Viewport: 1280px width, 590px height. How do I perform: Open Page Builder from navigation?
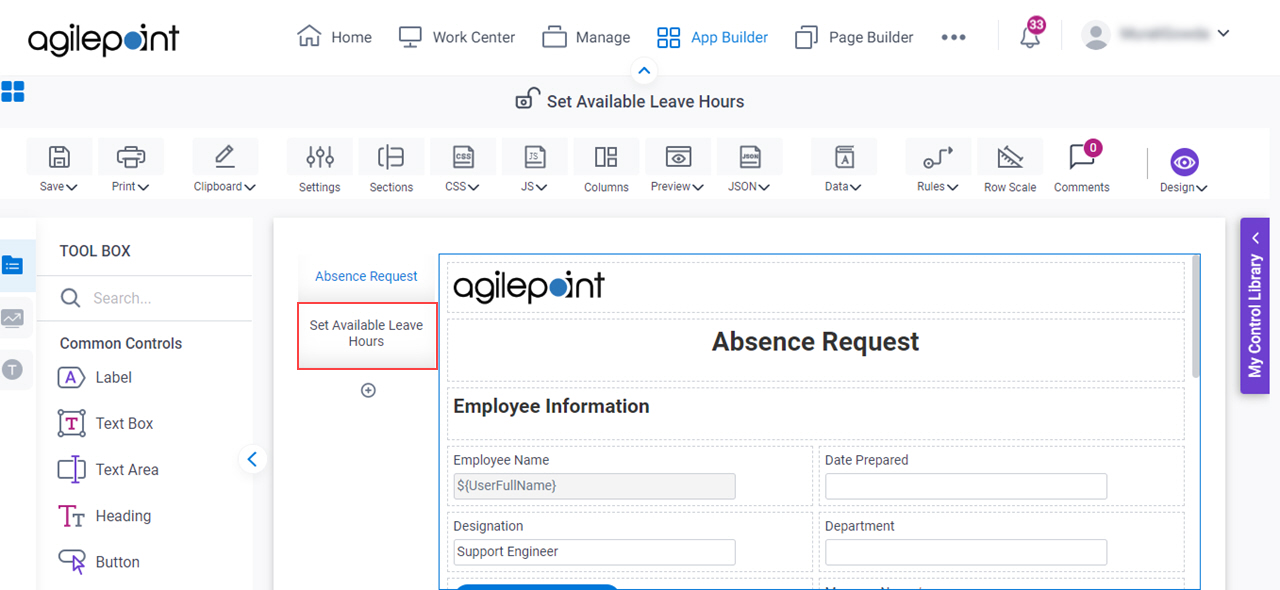tap(854, 37)
